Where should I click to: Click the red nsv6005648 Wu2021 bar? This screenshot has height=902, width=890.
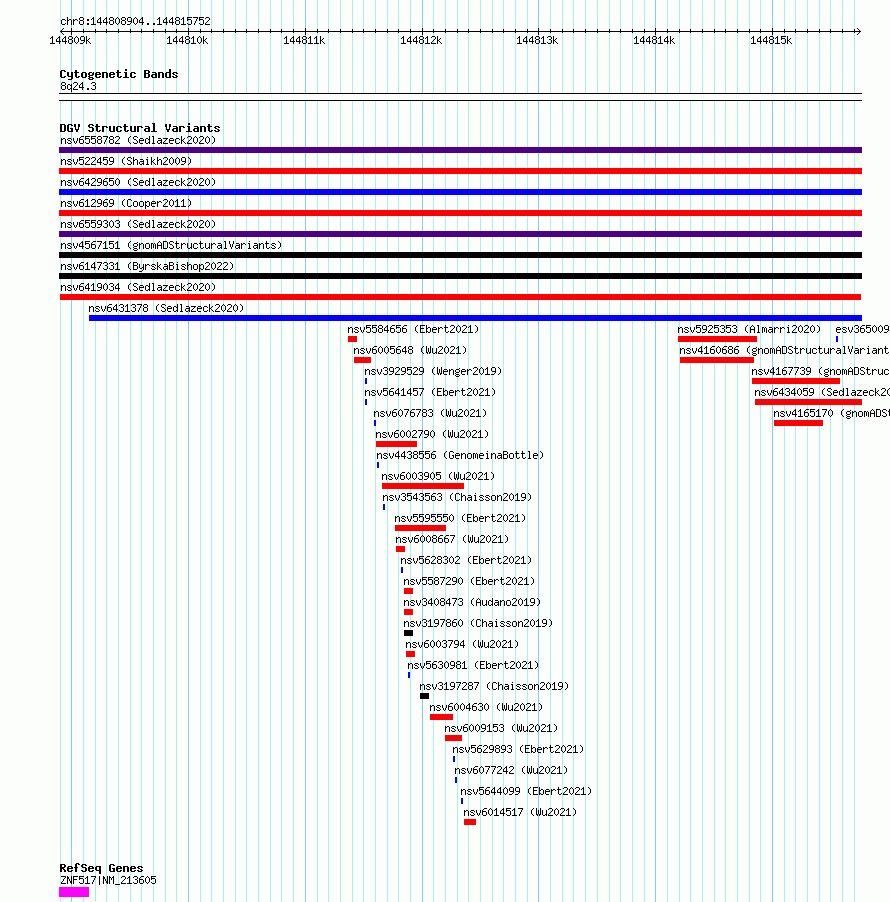point(362,360)
